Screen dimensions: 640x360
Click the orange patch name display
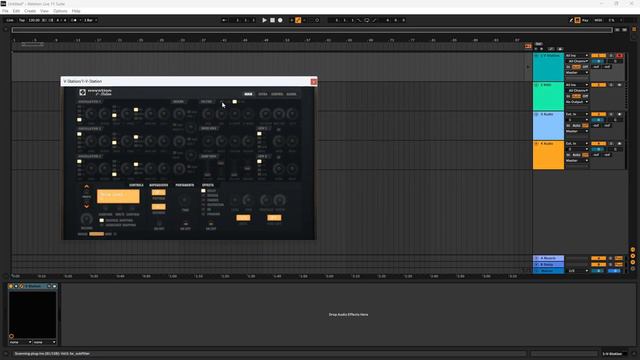[118, 196]
